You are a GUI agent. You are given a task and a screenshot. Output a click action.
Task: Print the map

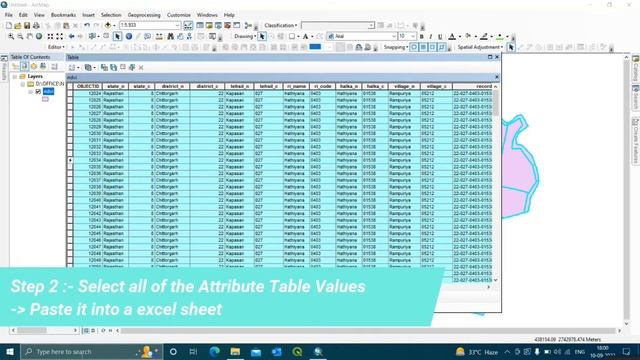pyautogui.click(x=36, y=26)
